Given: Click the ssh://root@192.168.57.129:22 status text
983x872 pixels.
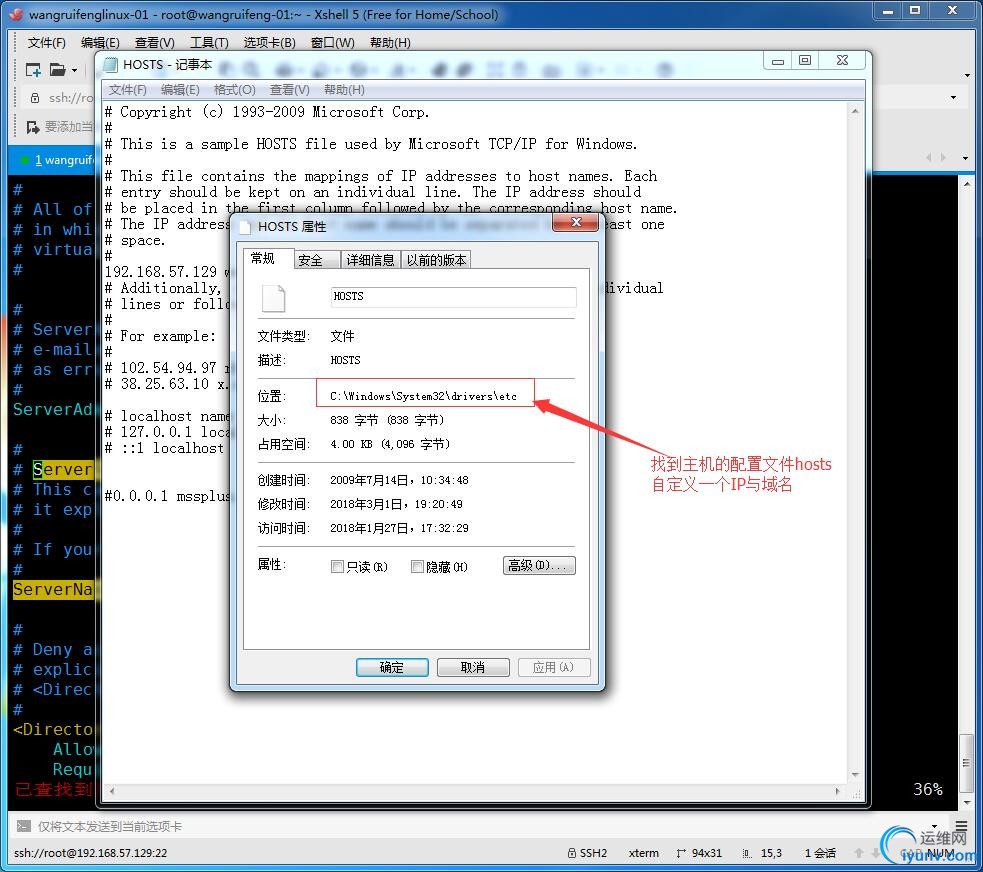Looking at the screenshot, I should 90,853.
